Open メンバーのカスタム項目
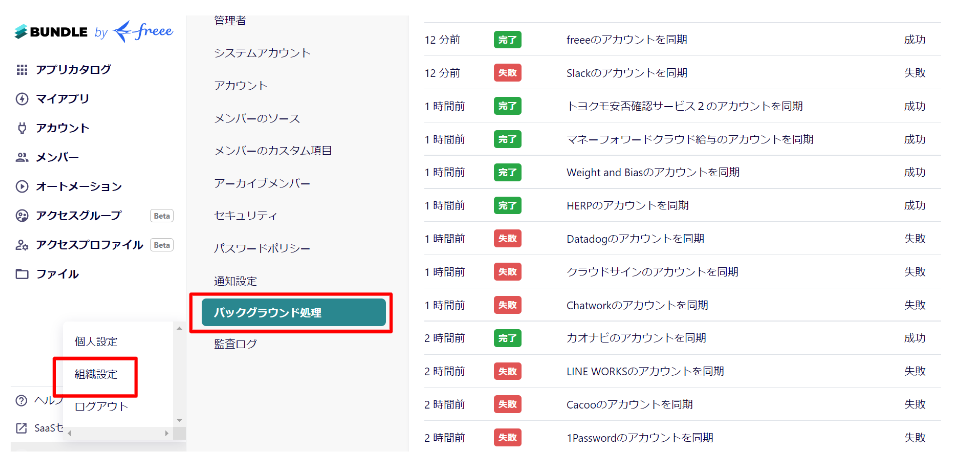The width and height of the screenshot is (963, 469). click(273, 150)
